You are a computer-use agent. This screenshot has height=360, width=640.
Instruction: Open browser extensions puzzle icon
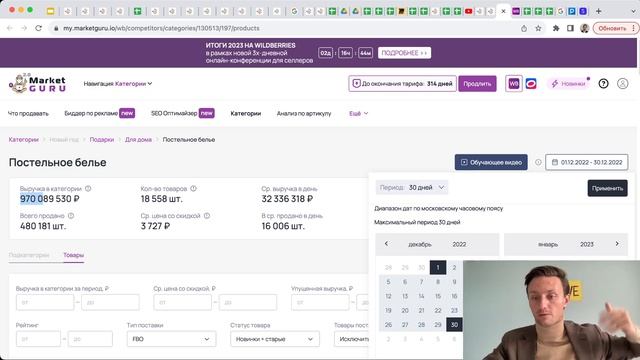[556, 28]
